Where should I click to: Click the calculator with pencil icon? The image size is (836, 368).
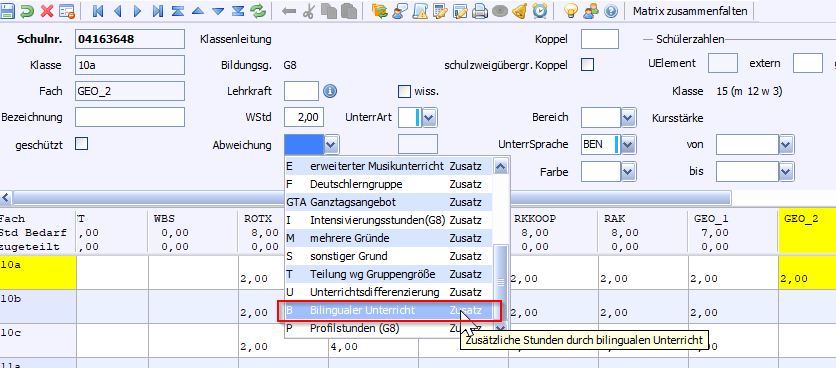coord(440,11)
